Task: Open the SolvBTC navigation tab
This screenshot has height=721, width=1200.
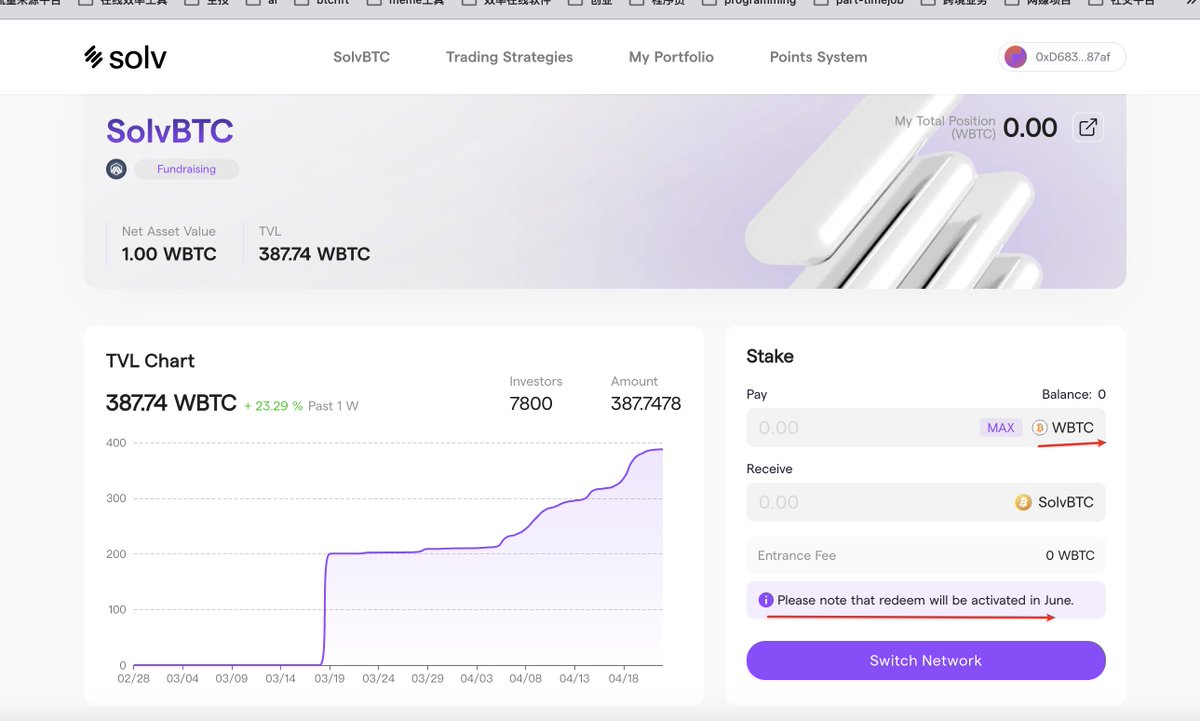Action: coord(361,57)
